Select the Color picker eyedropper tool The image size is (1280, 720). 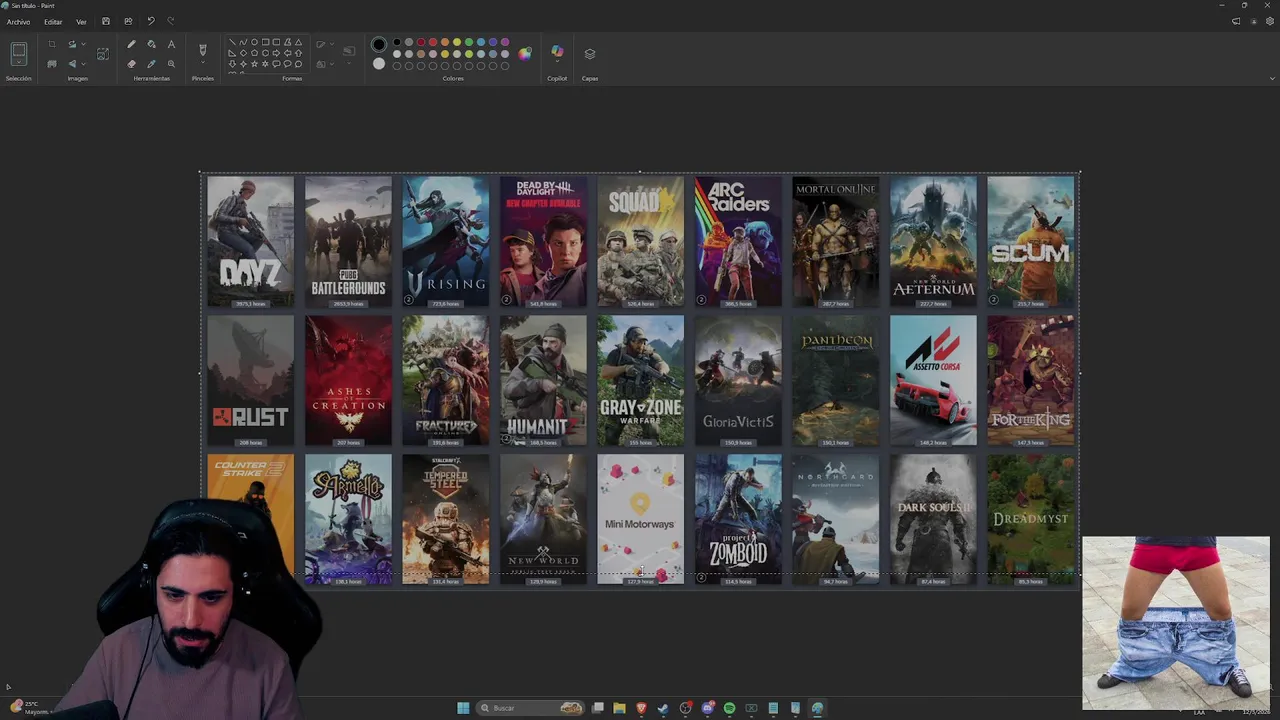click(x=151, y=64)
